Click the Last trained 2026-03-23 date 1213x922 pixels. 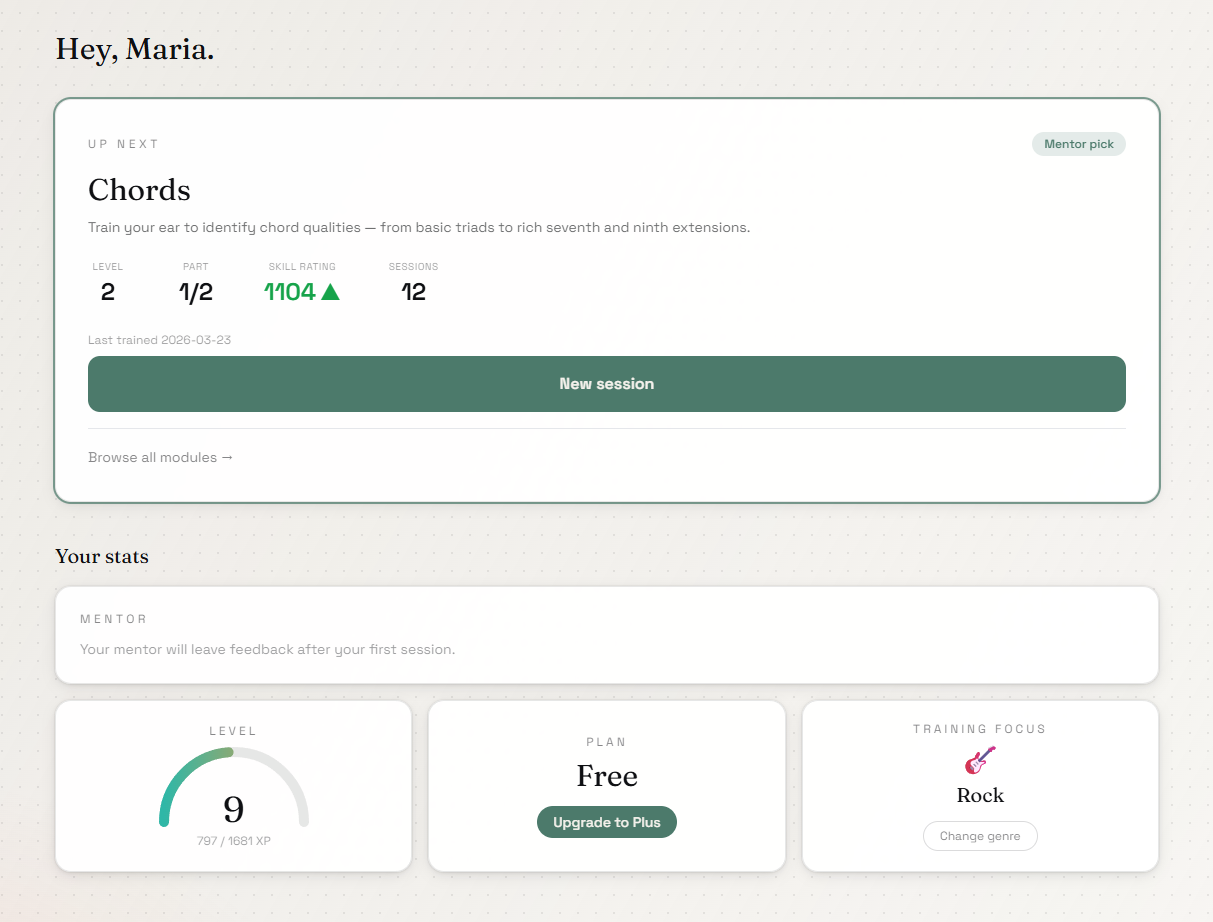[159, 339]
